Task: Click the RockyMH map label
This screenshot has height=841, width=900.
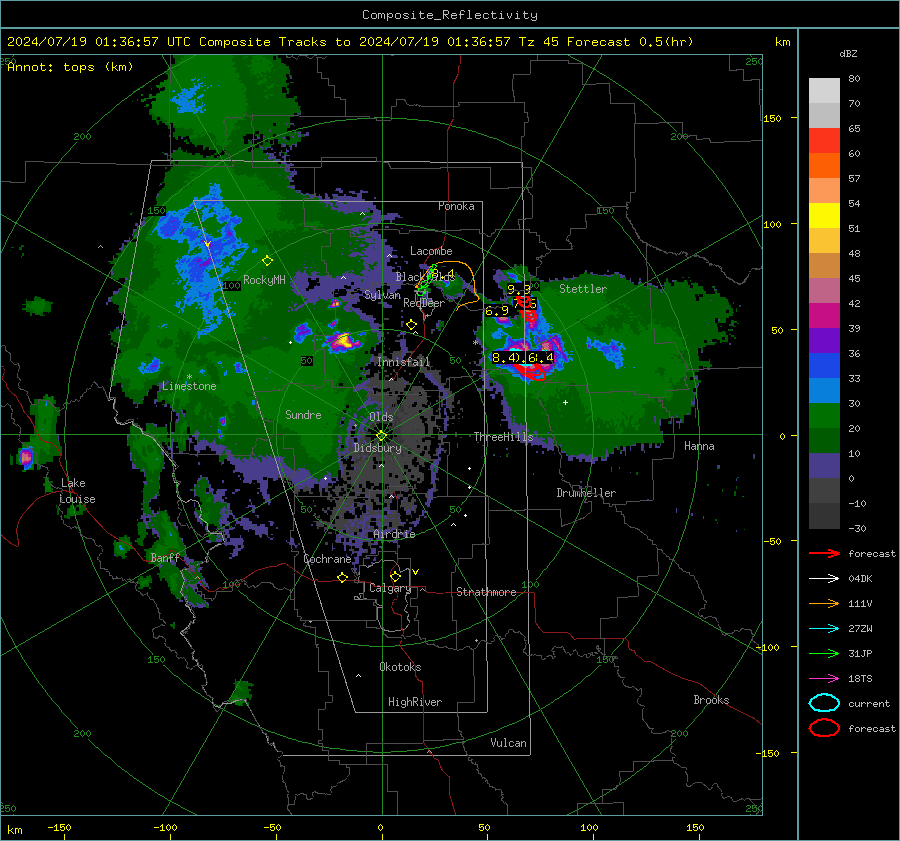Action: click(264, 280)
